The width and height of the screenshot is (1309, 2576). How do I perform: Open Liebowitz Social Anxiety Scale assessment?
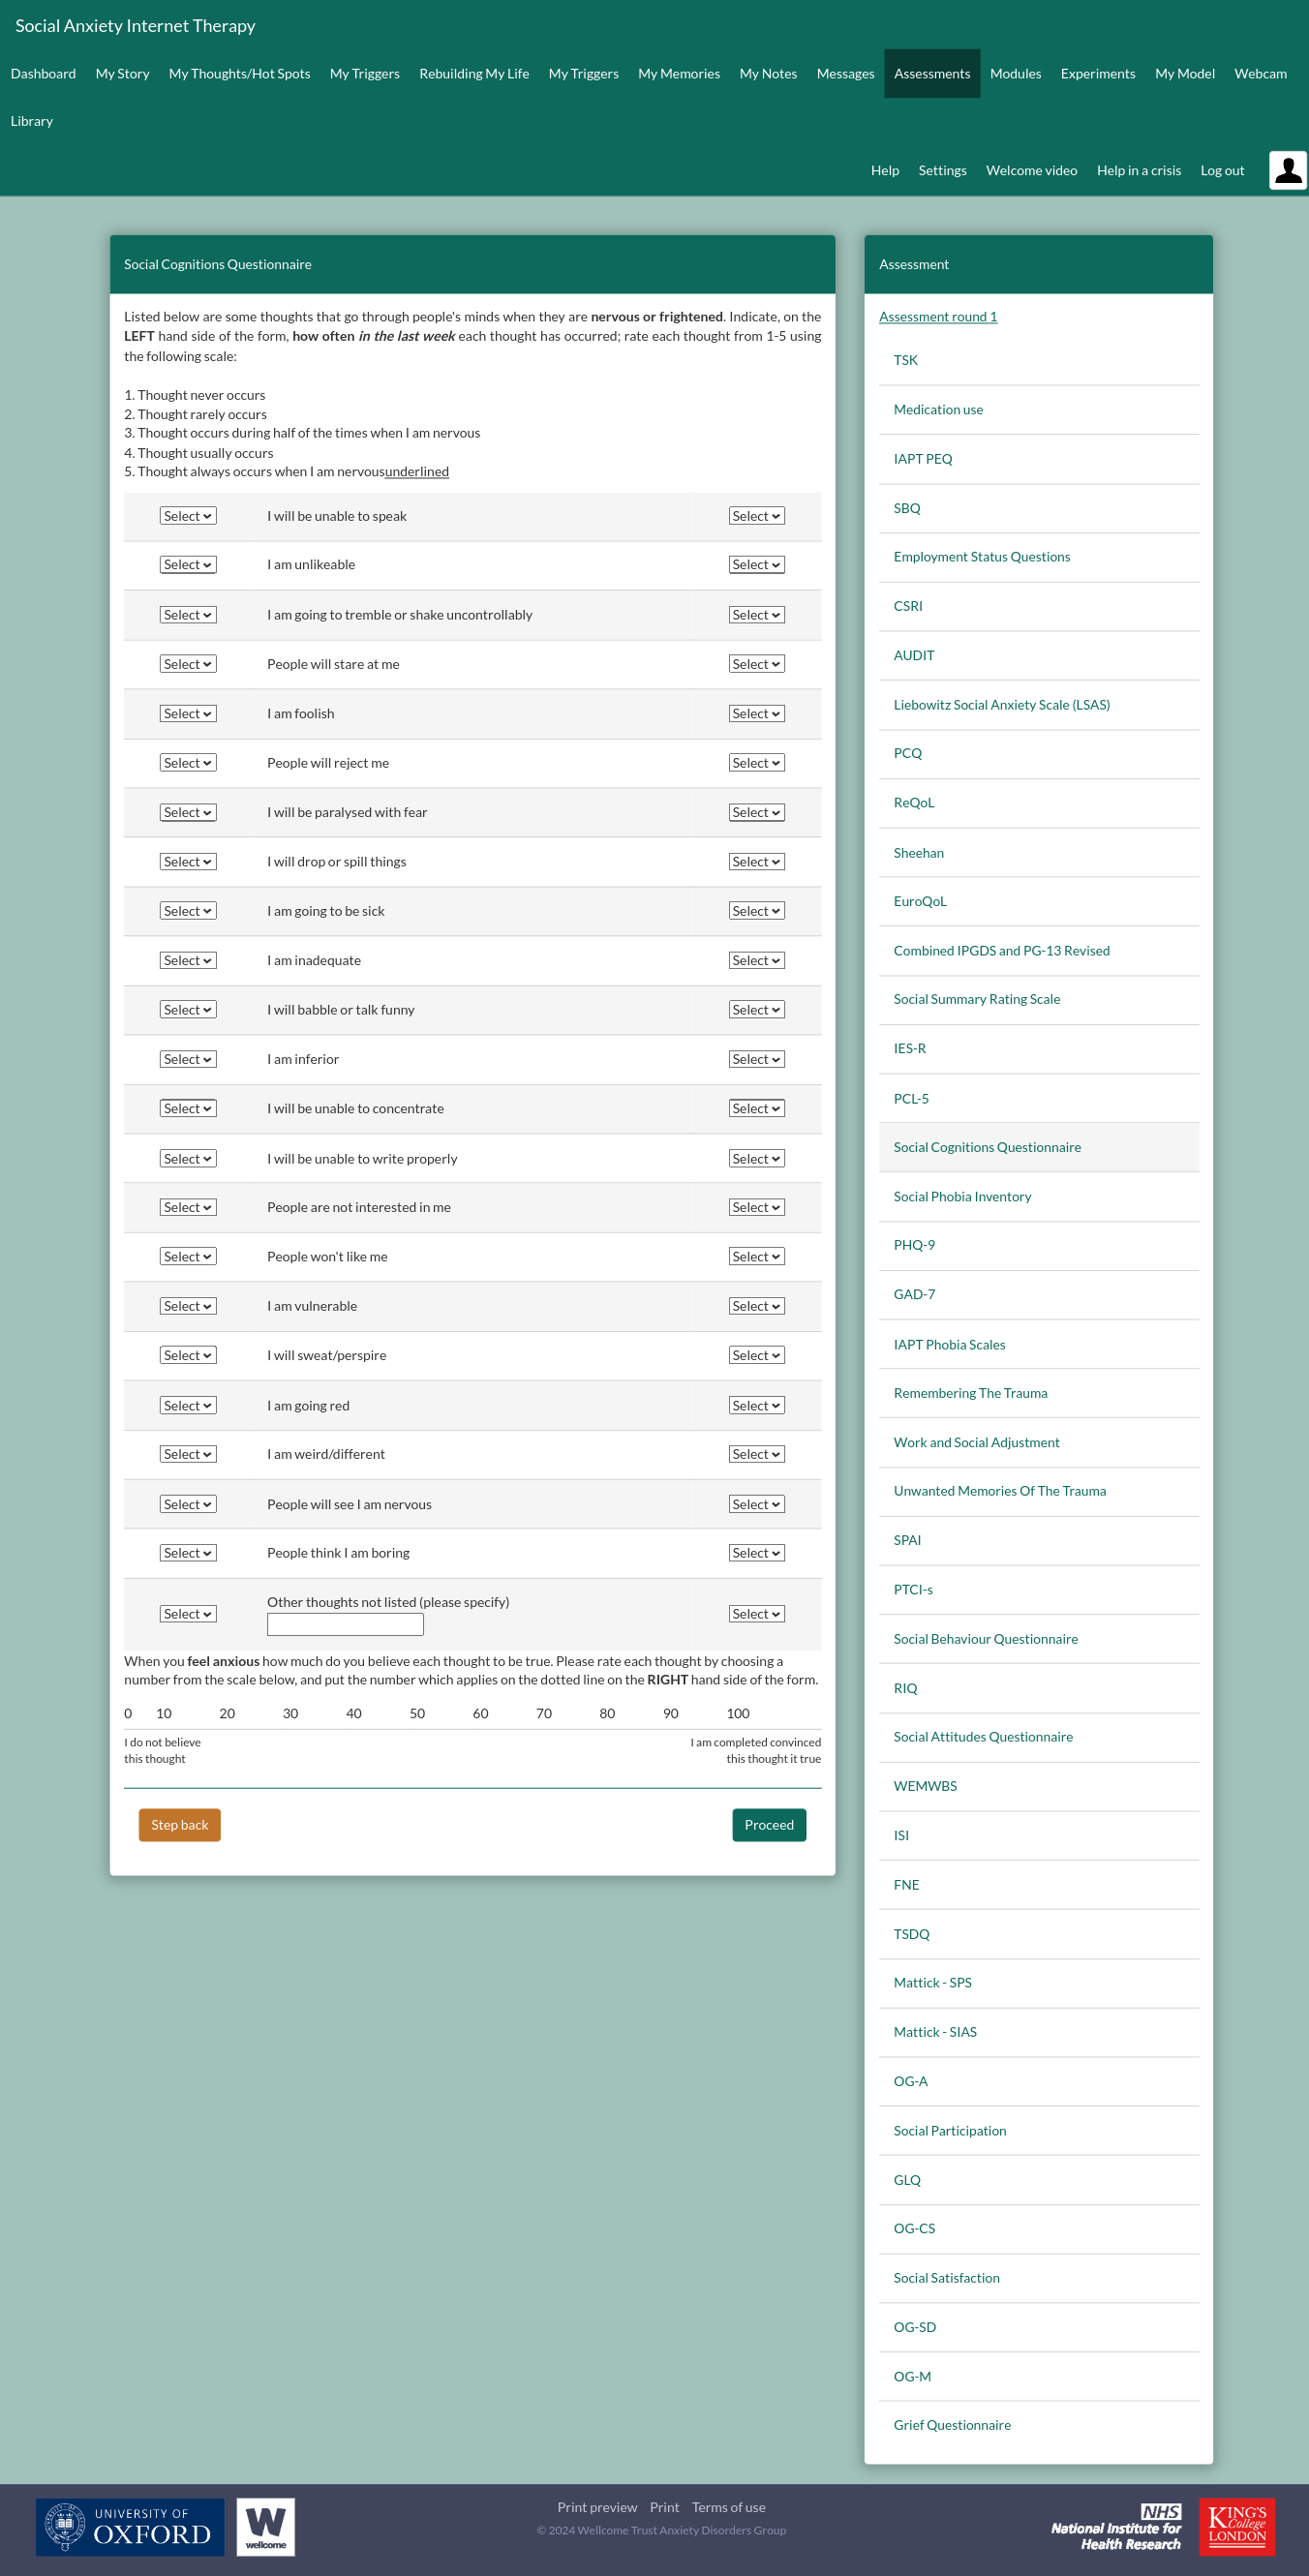point(1001,705)
